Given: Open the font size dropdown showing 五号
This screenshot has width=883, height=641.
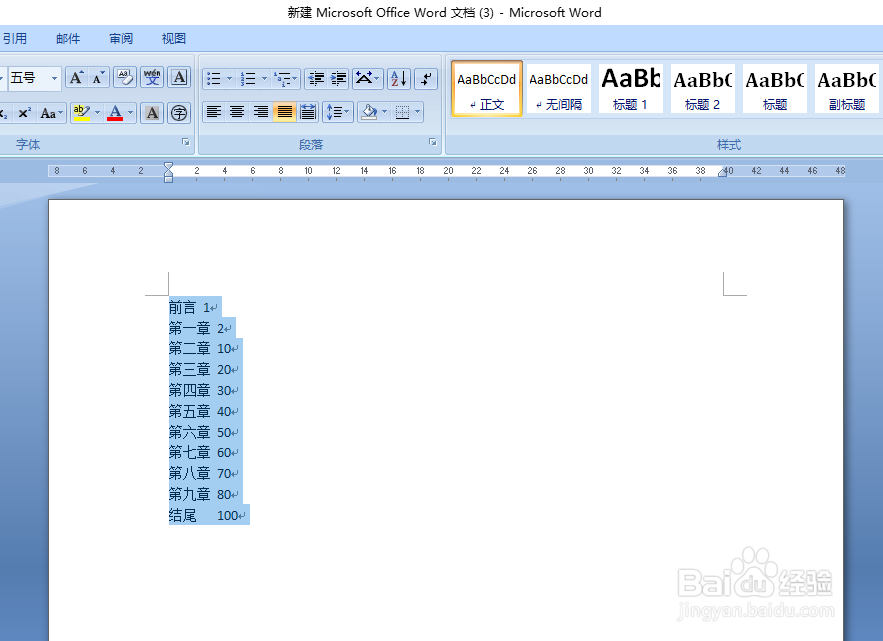Looking at the screenshot, I should point(54,78).
